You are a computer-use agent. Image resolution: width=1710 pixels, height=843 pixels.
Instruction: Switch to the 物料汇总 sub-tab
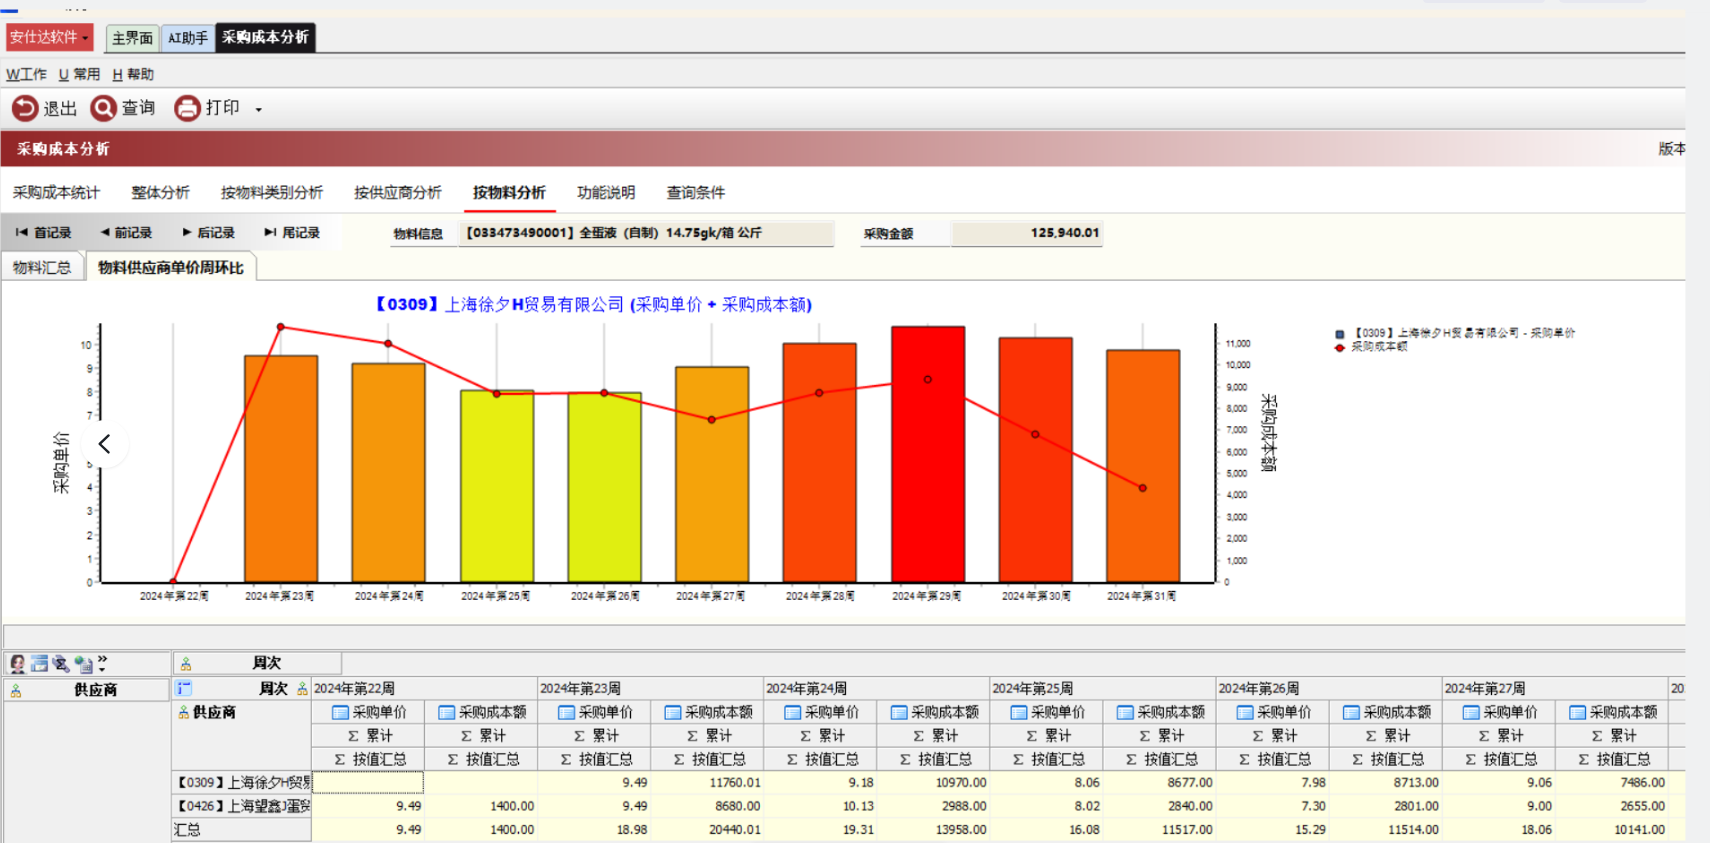click(42, 267)
